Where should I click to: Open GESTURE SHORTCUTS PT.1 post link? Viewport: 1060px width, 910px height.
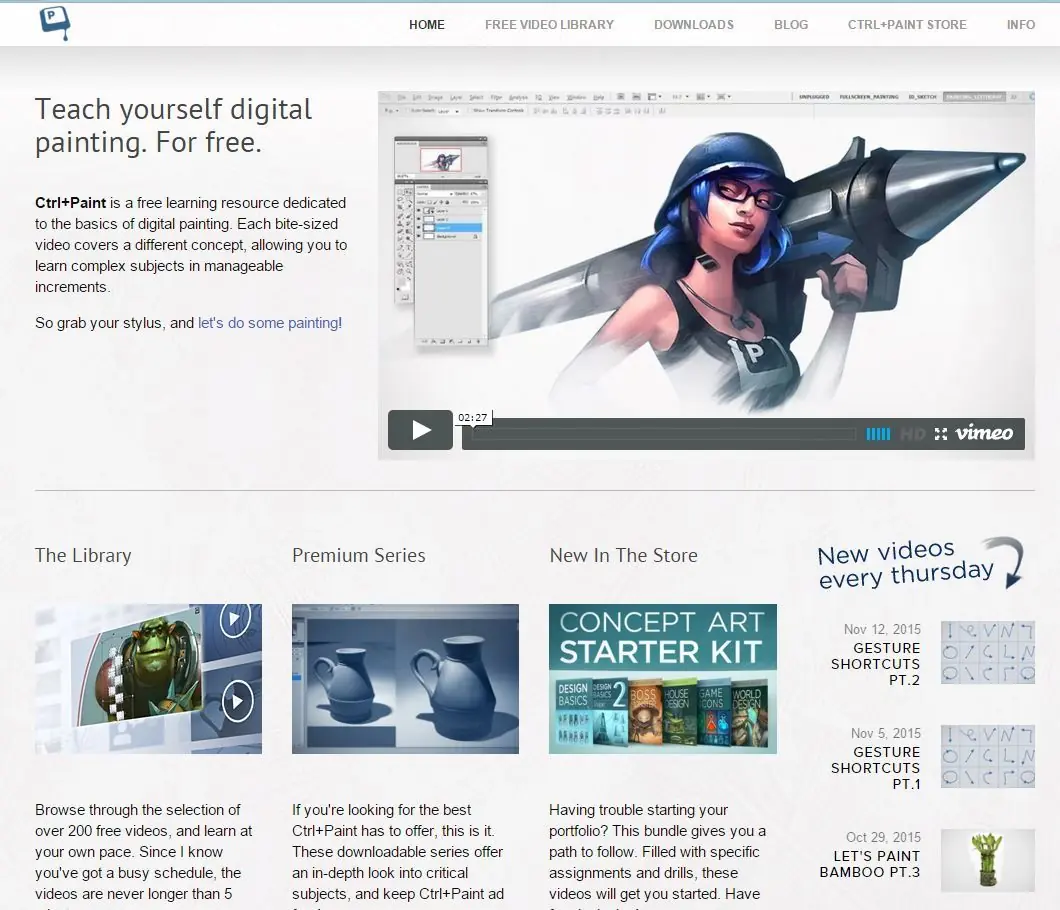click(x=875, y=768)
